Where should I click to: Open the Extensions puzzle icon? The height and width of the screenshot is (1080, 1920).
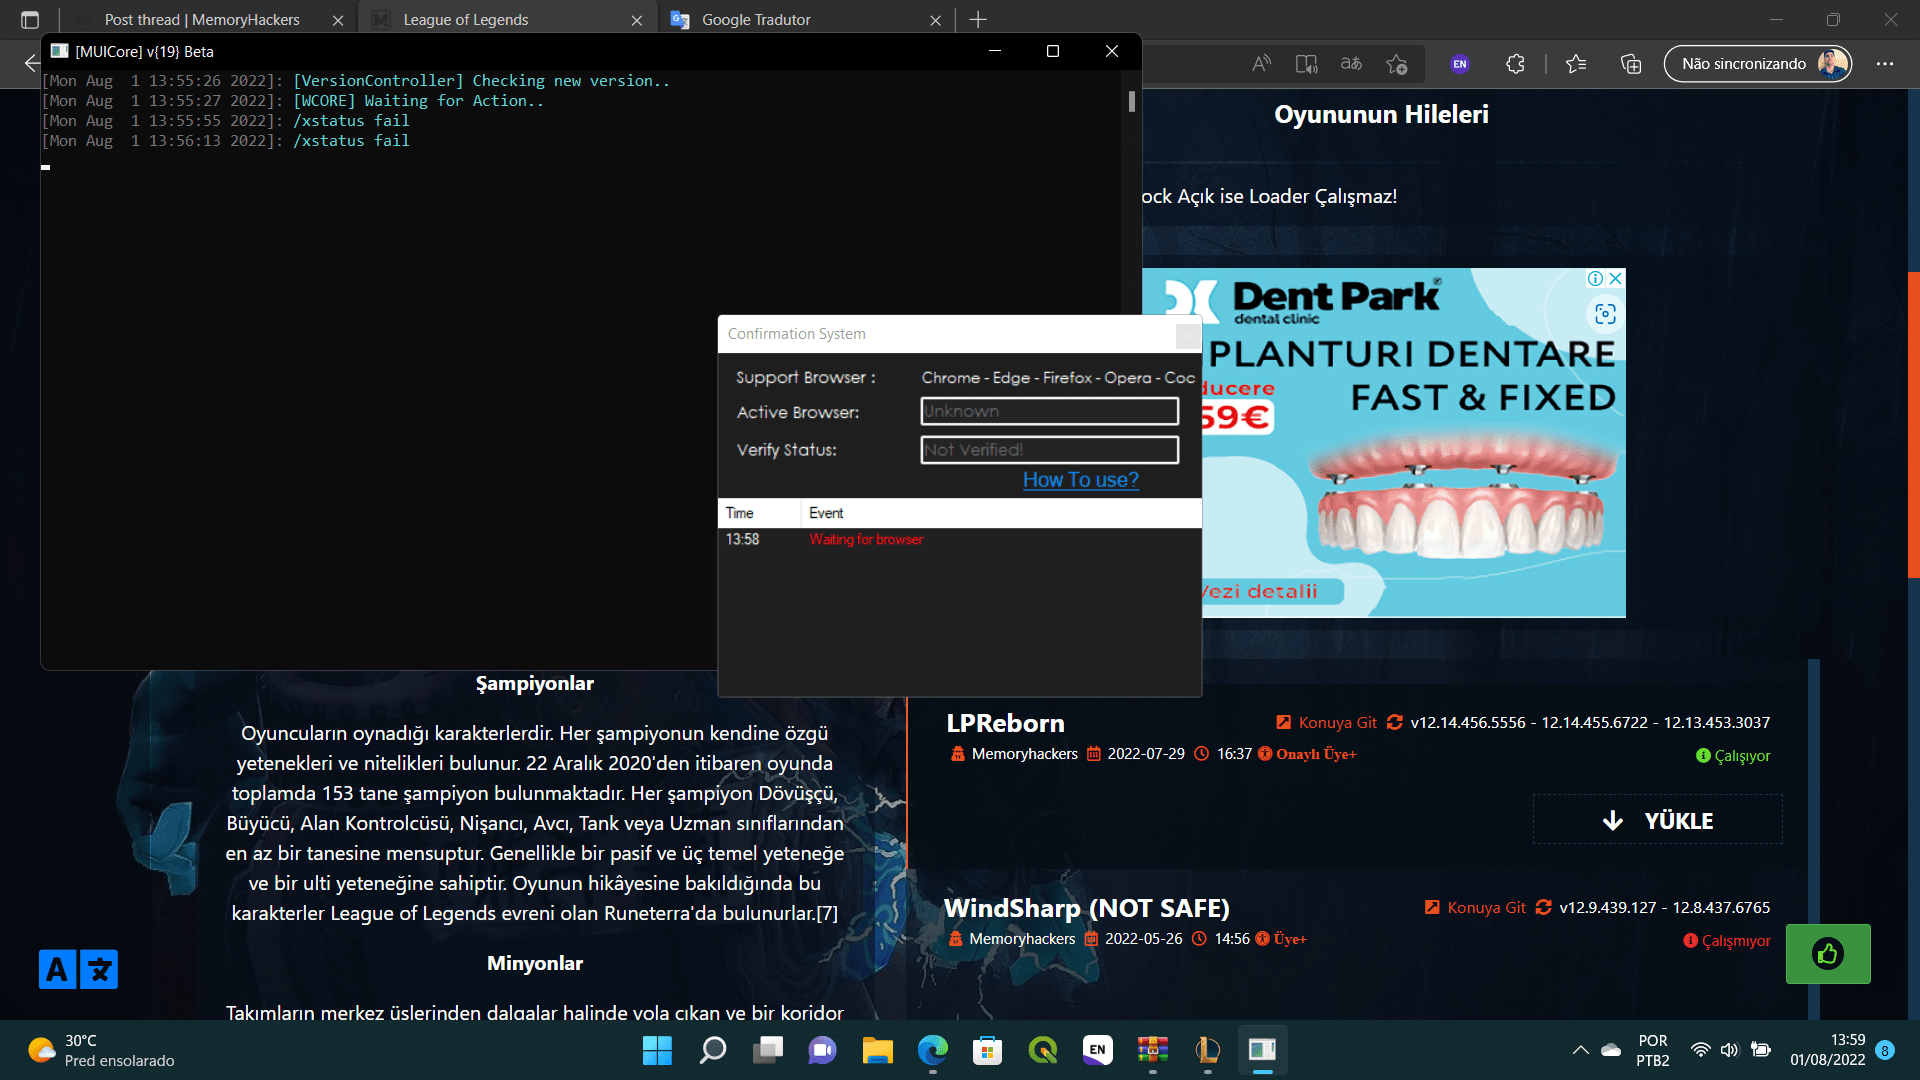click(1515, 64)
